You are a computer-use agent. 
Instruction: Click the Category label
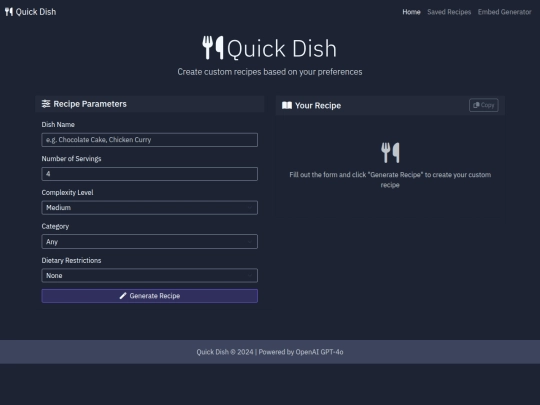coord(55,226)
